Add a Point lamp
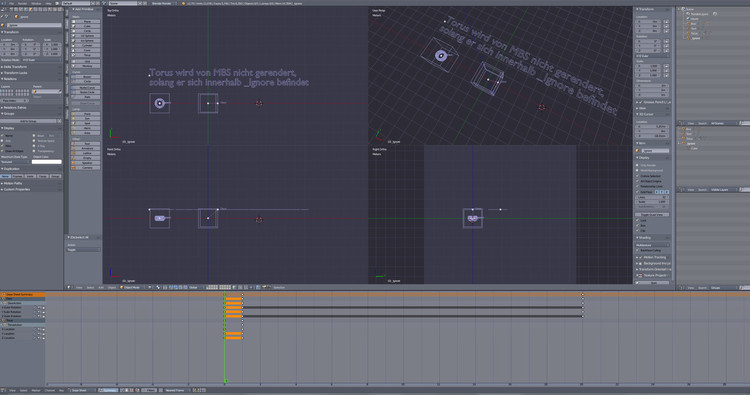The image size is (750, 395). [x=86, y=114]
